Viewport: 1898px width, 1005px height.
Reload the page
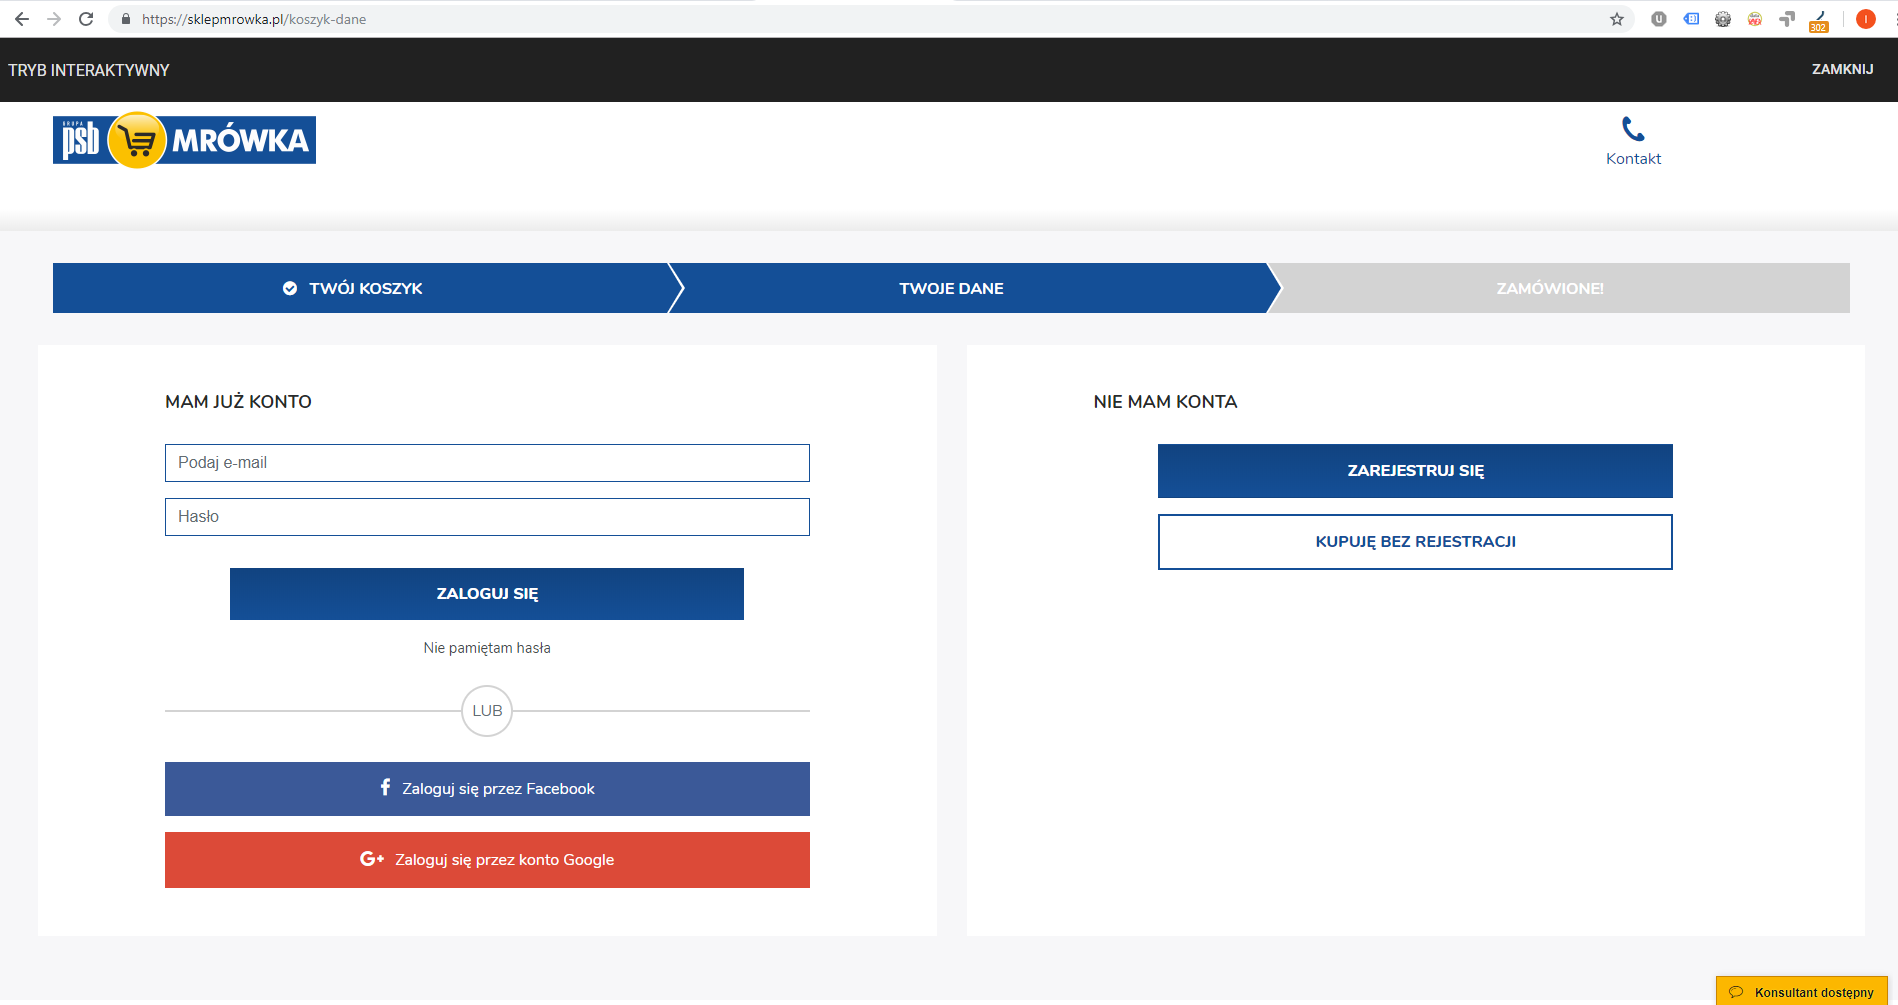tap(86, 19)
